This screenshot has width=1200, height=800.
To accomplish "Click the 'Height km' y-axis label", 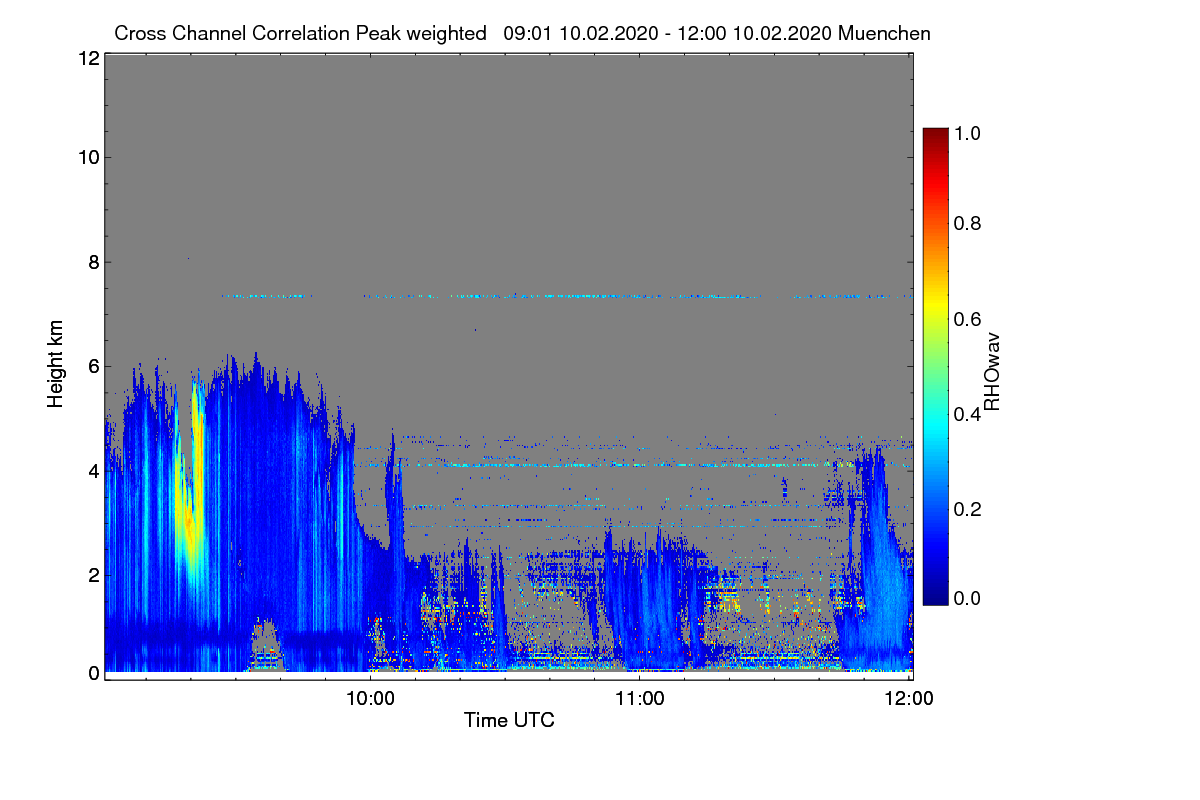I will point(57,366).
